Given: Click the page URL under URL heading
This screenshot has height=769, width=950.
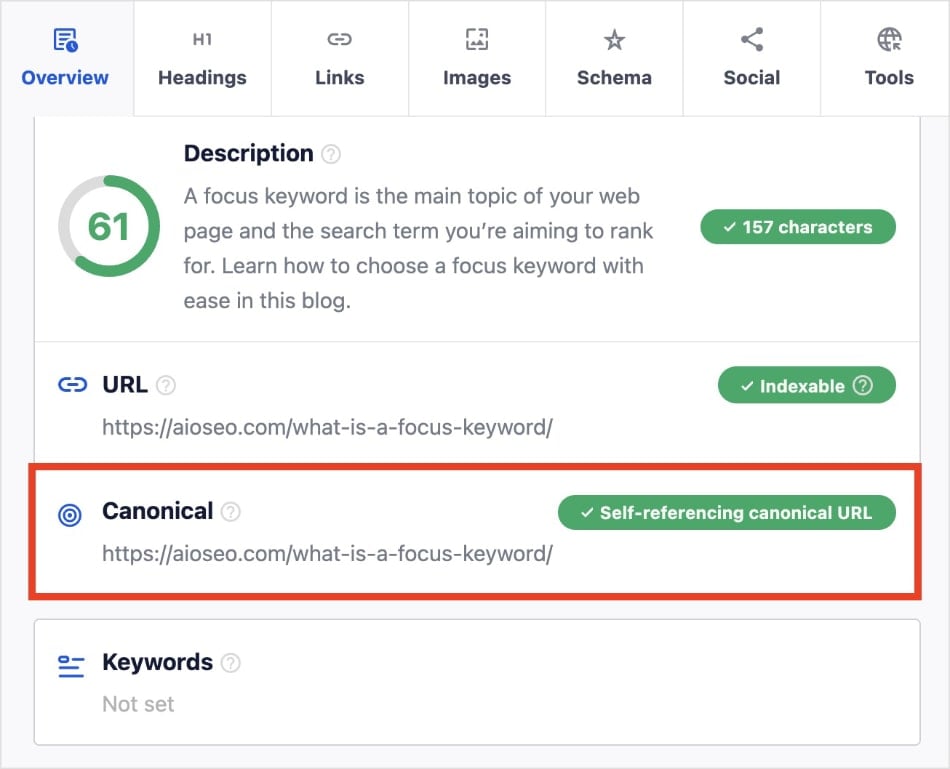Looking at the screenshot, I should click(327, 428).
